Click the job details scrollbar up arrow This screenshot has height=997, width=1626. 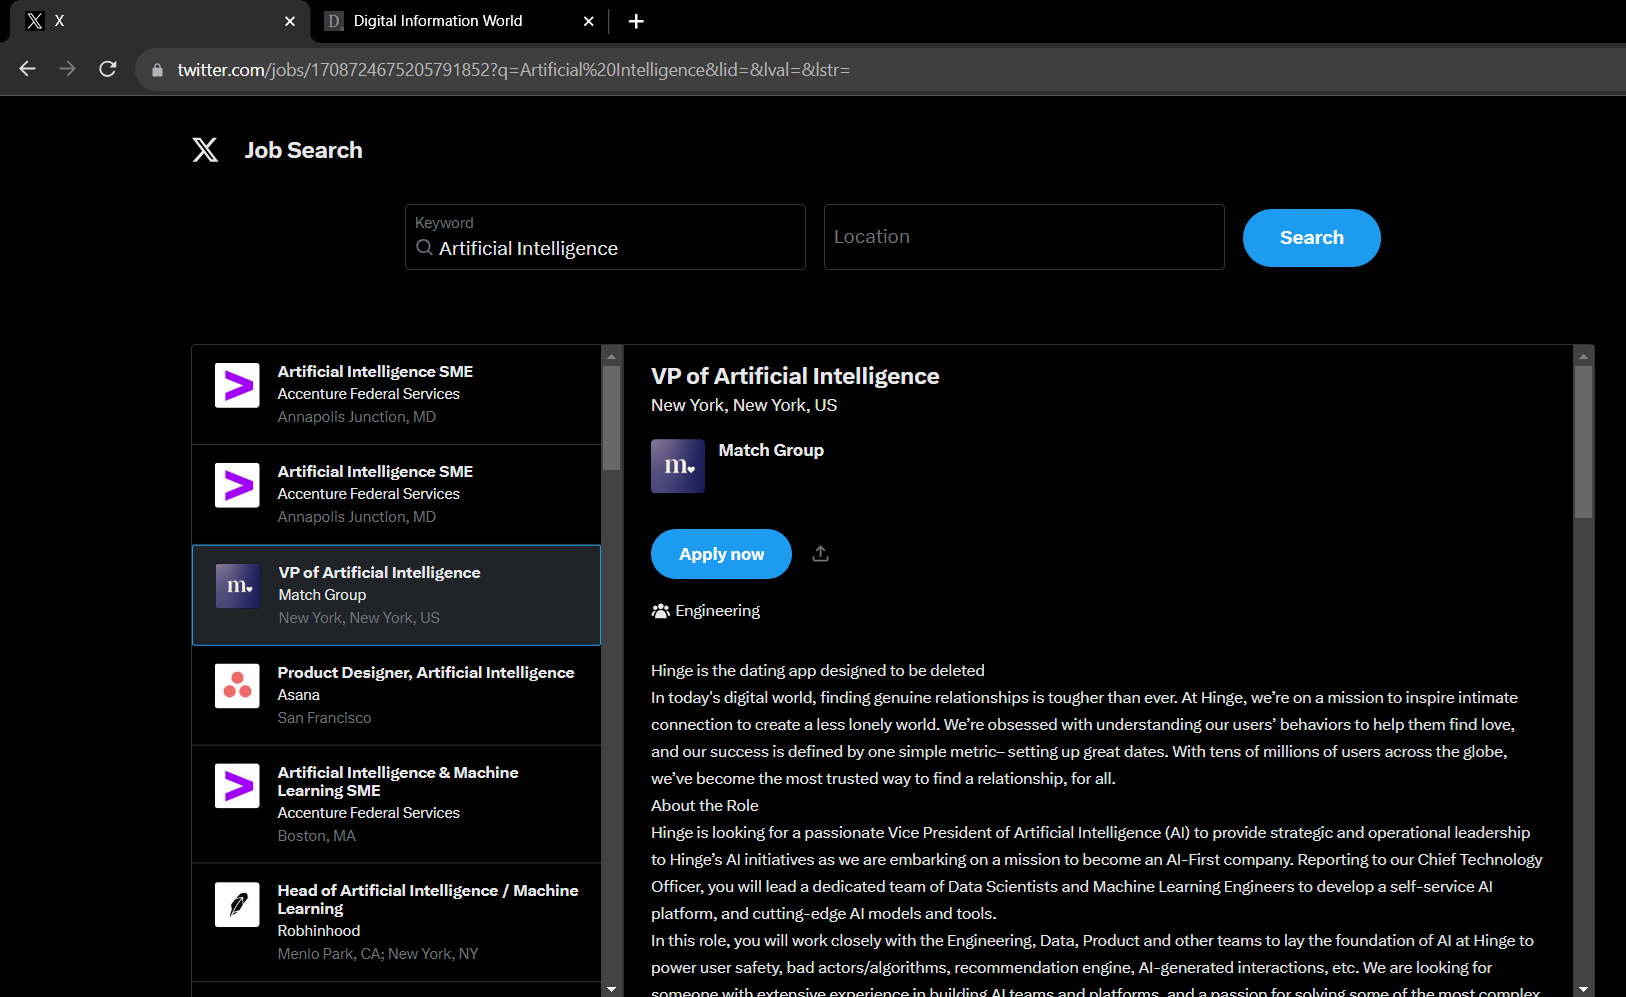tap(1583, 355)
